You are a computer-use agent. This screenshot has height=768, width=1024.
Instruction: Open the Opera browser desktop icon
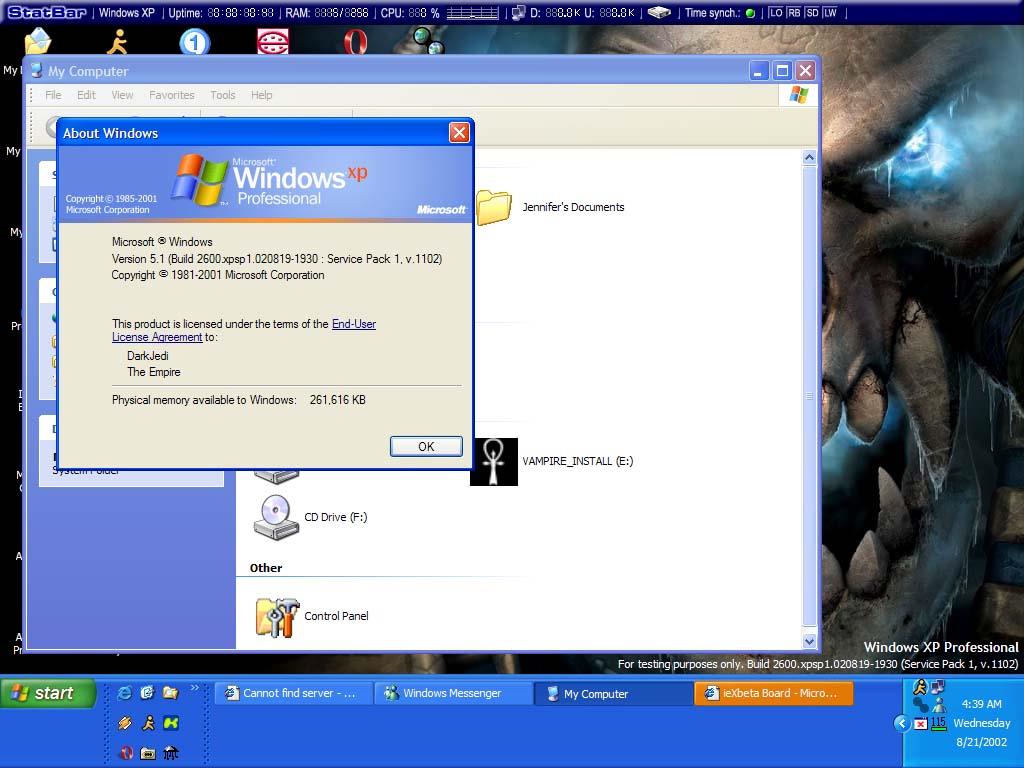(x=355, y=42)
